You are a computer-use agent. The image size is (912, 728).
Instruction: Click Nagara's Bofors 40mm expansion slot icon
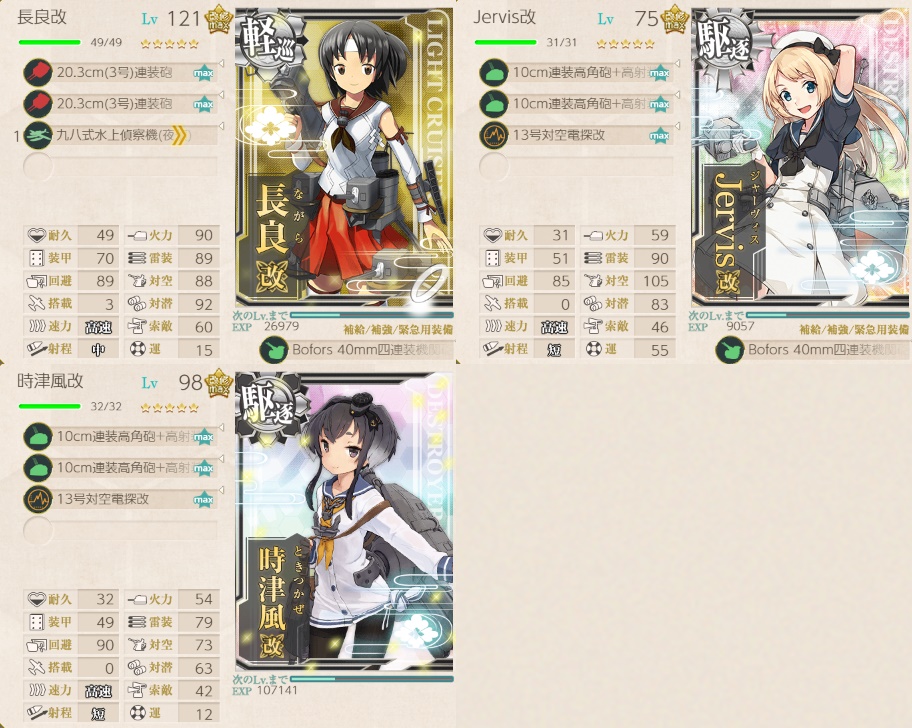273,350
